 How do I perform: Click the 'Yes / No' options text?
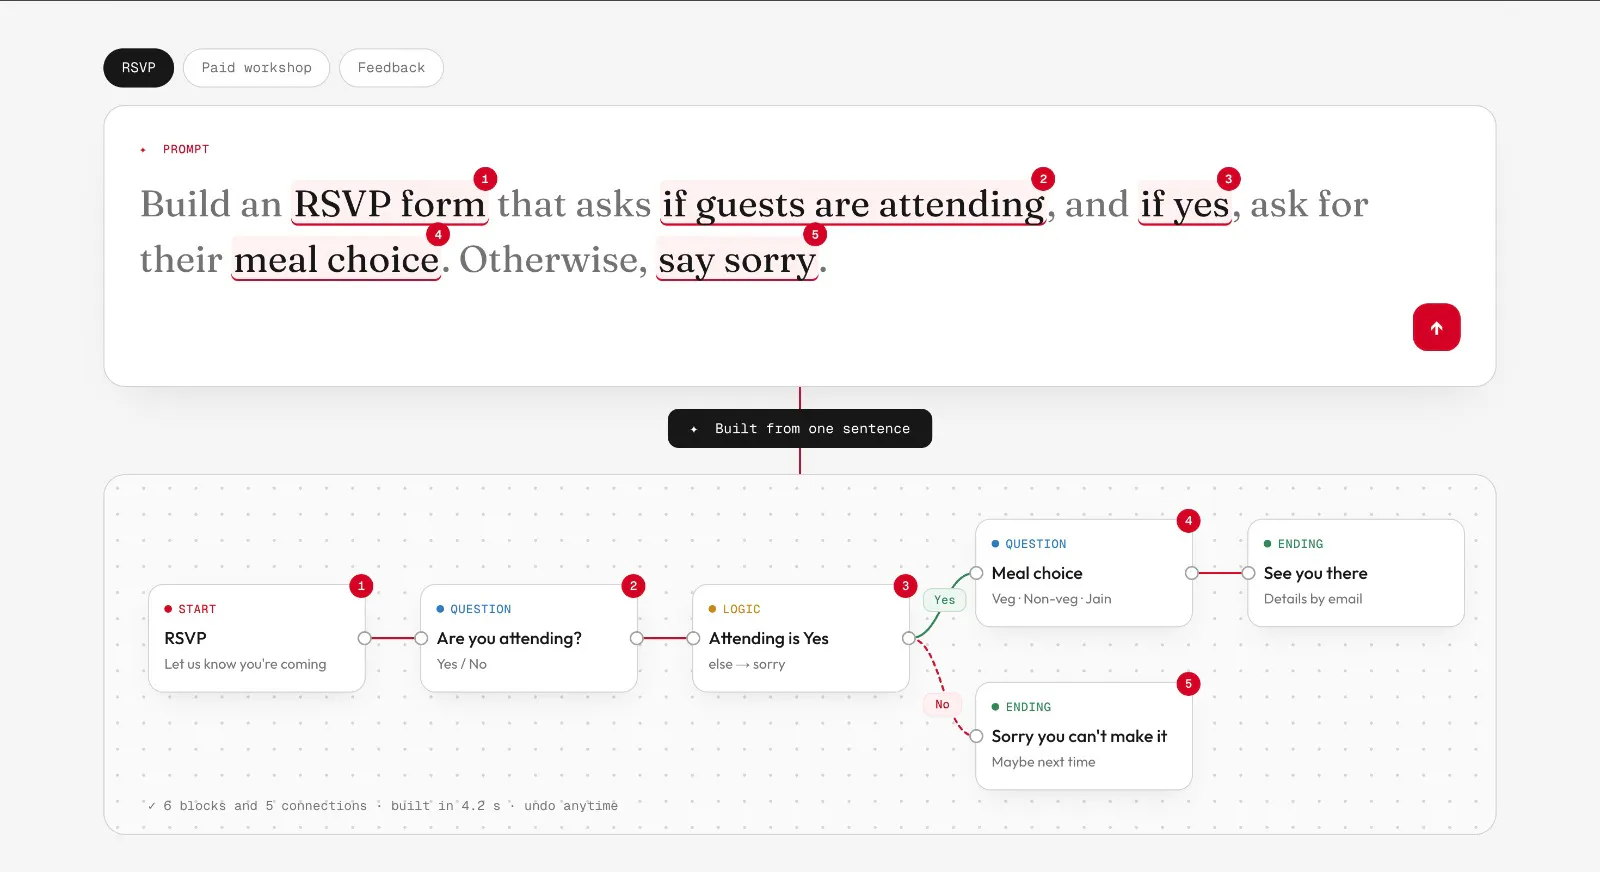[x=462, y=664]
